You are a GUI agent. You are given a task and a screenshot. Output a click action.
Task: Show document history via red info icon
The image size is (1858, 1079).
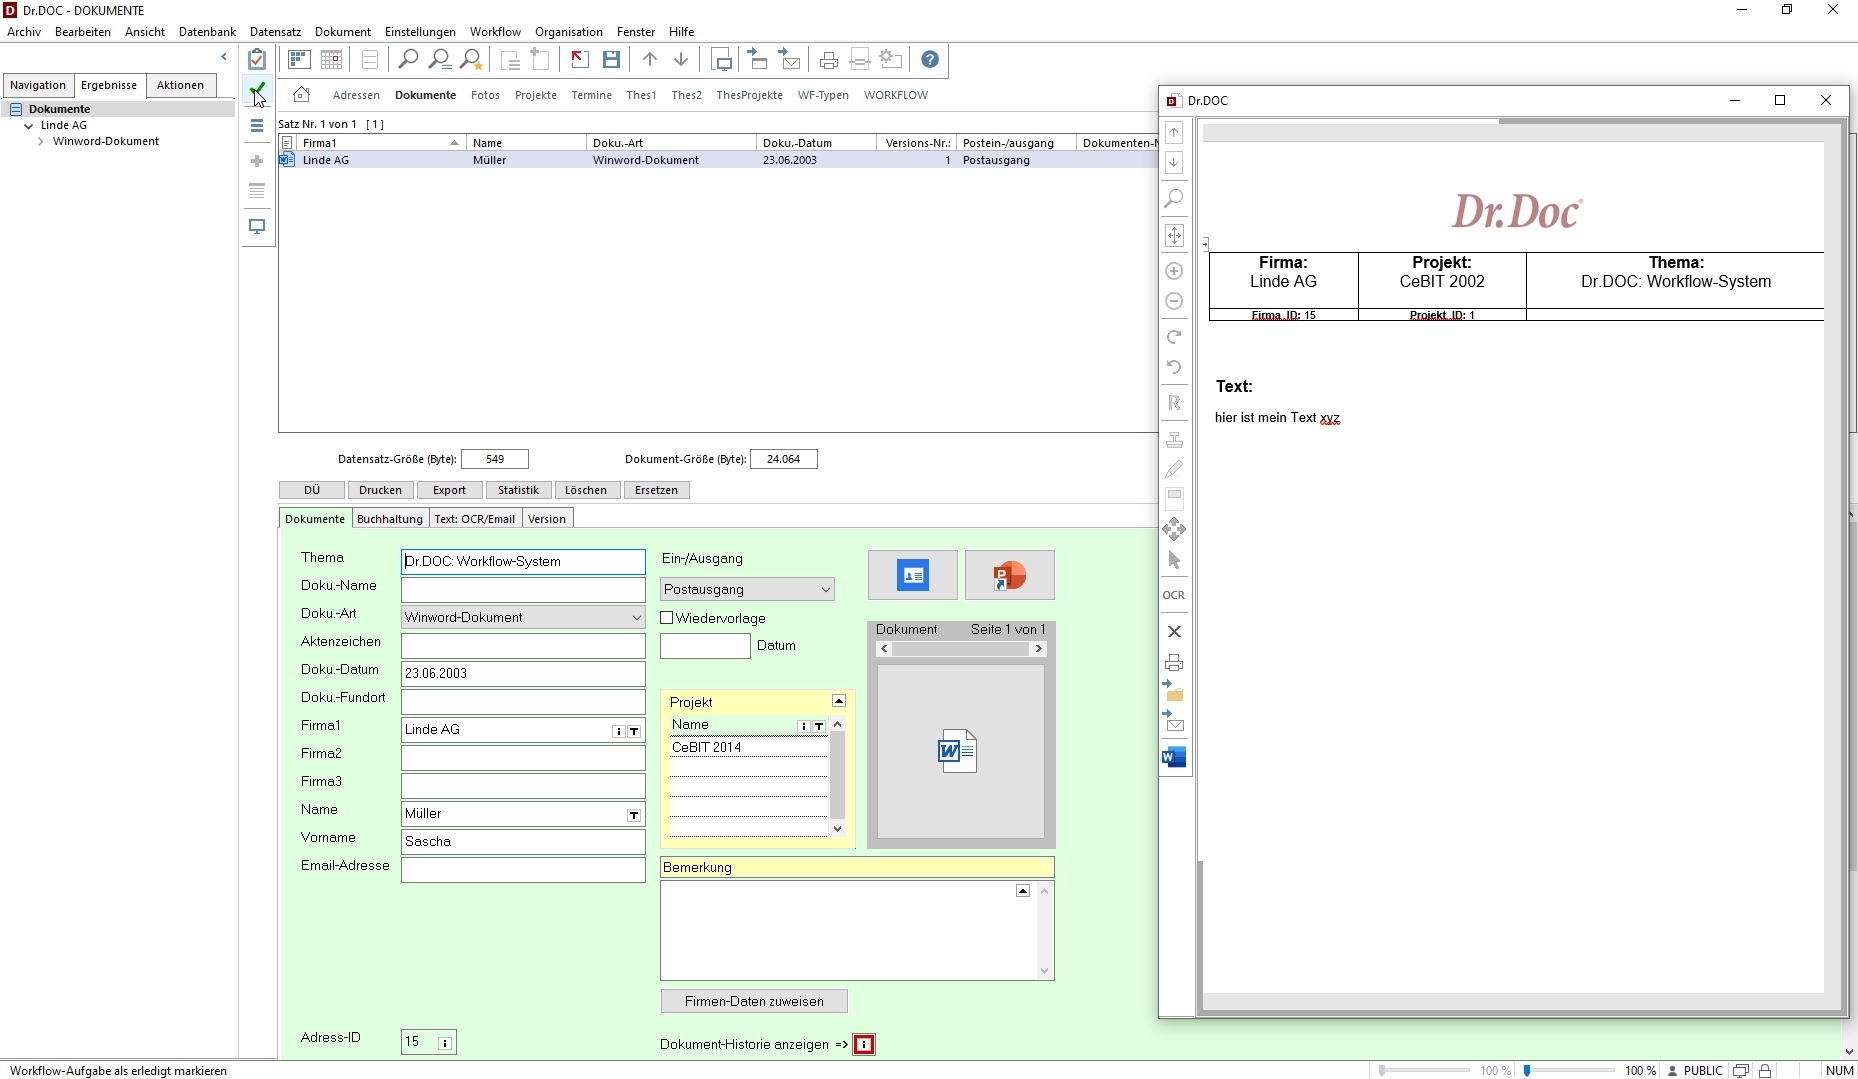click(x=864, y=1045)
